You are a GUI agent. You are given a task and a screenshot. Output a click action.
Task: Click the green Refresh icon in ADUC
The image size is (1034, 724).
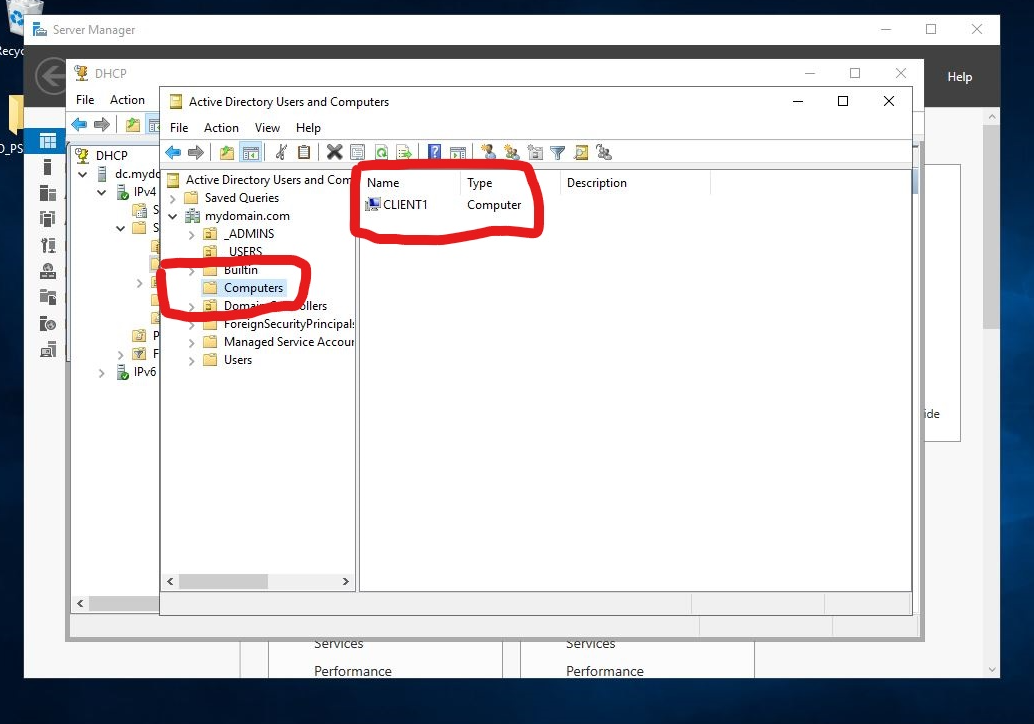(380, 153)
